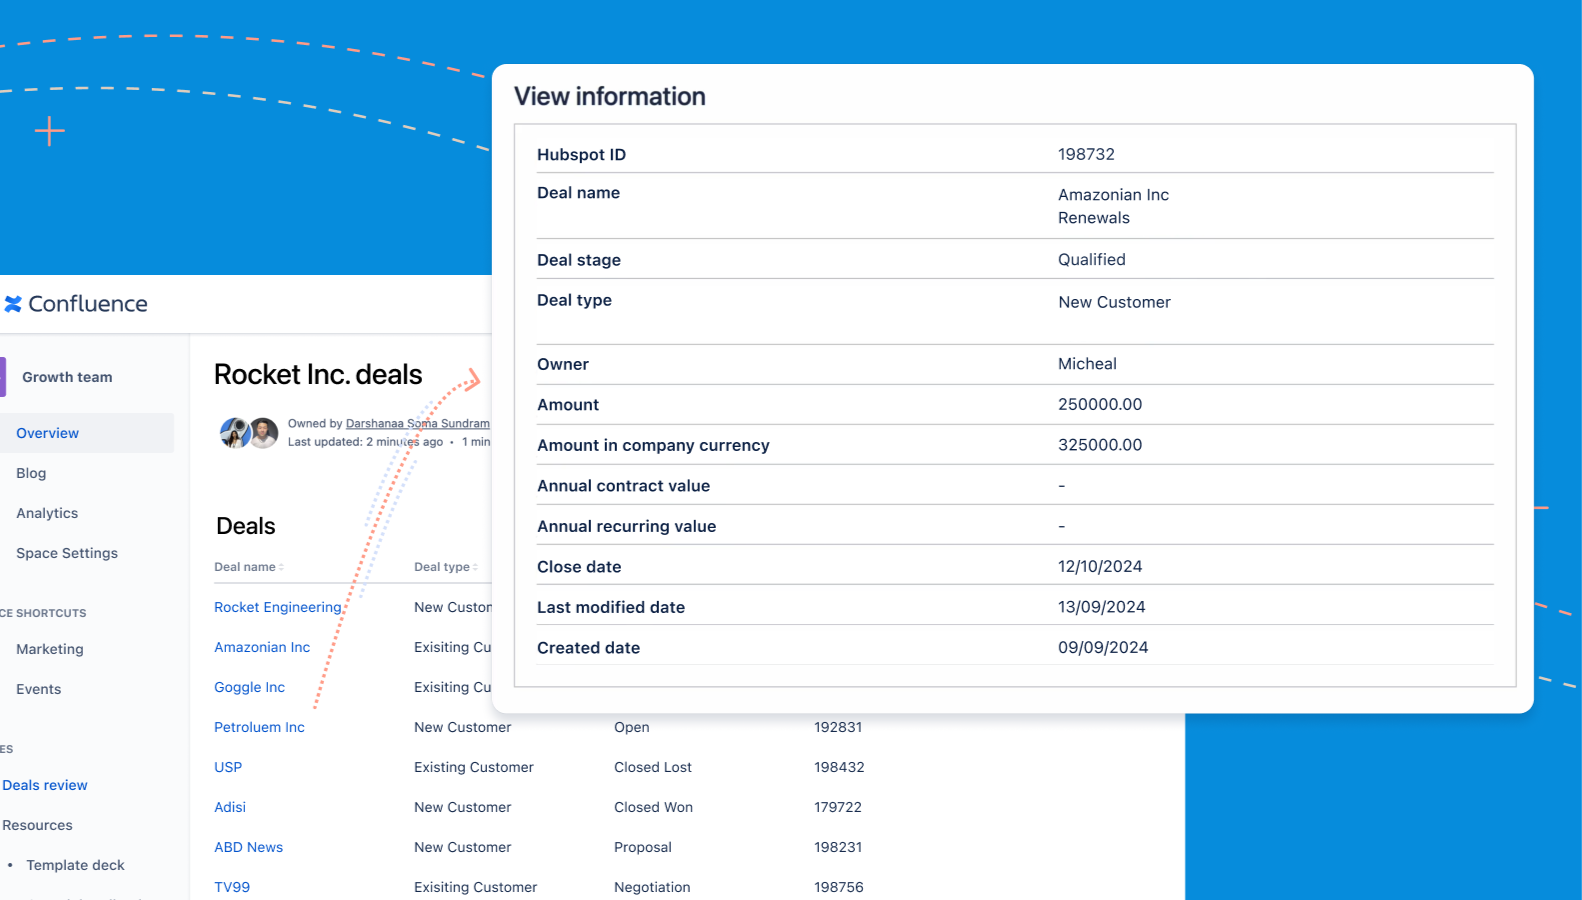Select ID 192831 in the deals table

[x=838, y=727]
